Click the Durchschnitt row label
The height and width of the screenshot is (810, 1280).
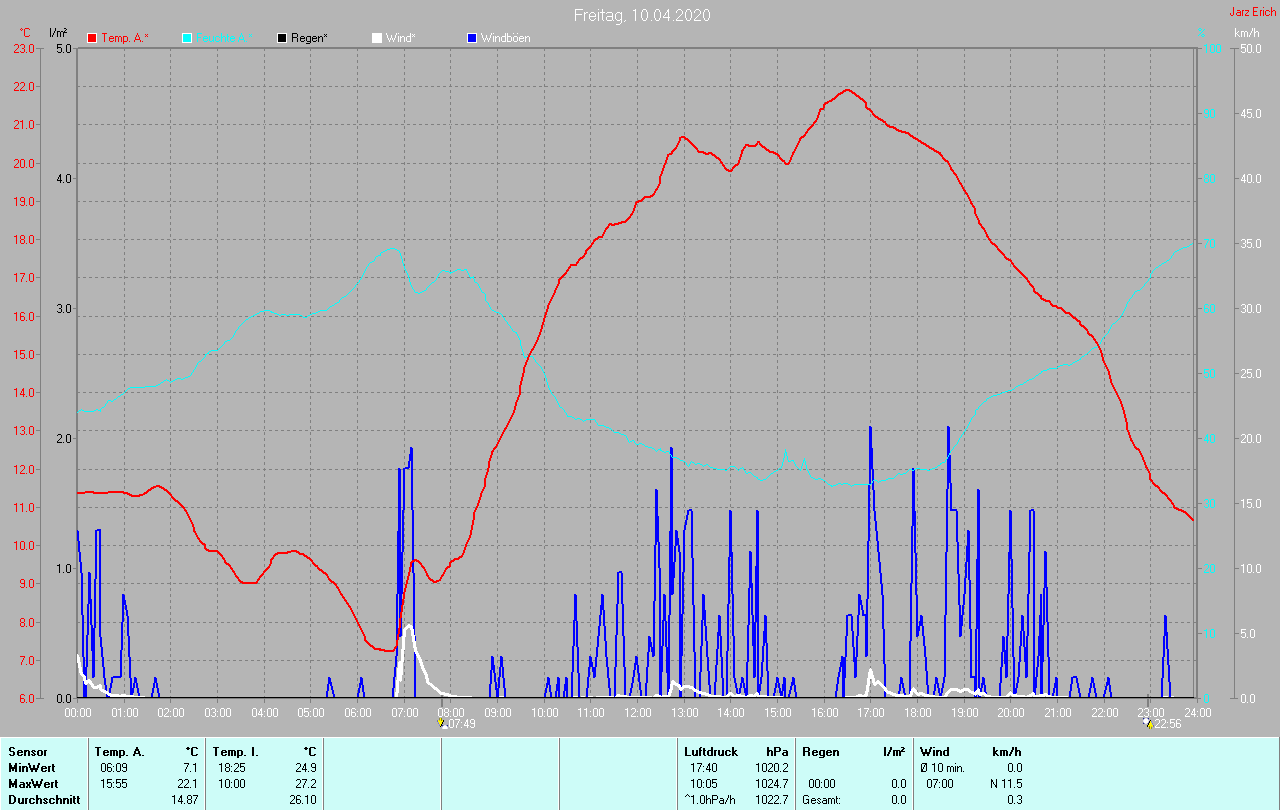click(44, 800)
